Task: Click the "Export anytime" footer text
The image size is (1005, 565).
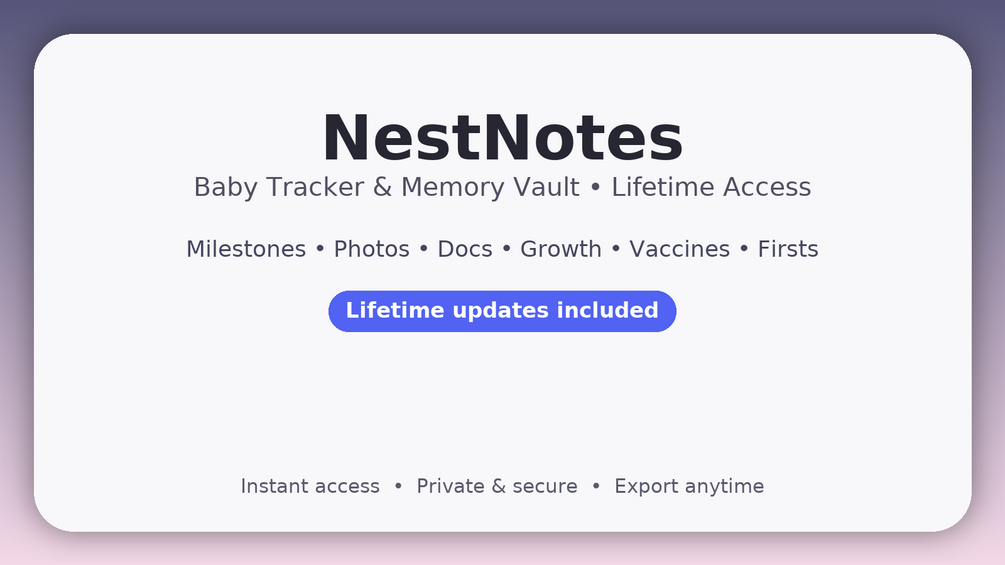Action: (689, 486)
